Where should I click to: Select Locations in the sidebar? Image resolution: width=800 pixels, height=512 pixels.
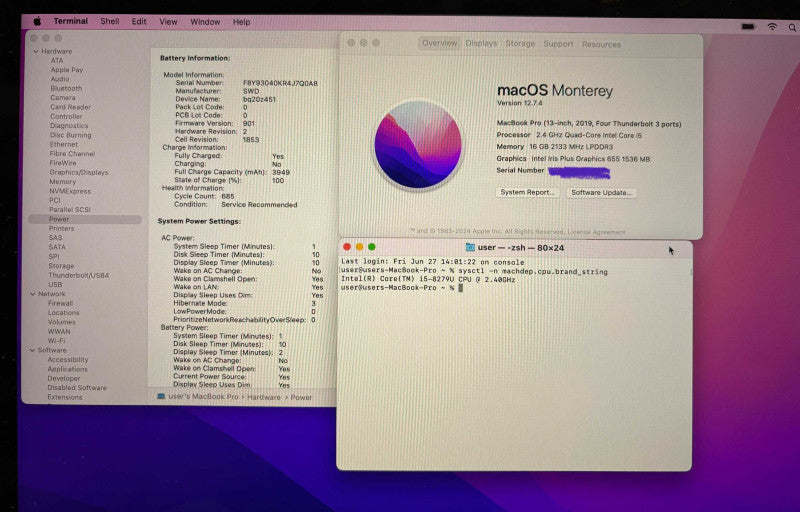point(64,313)
